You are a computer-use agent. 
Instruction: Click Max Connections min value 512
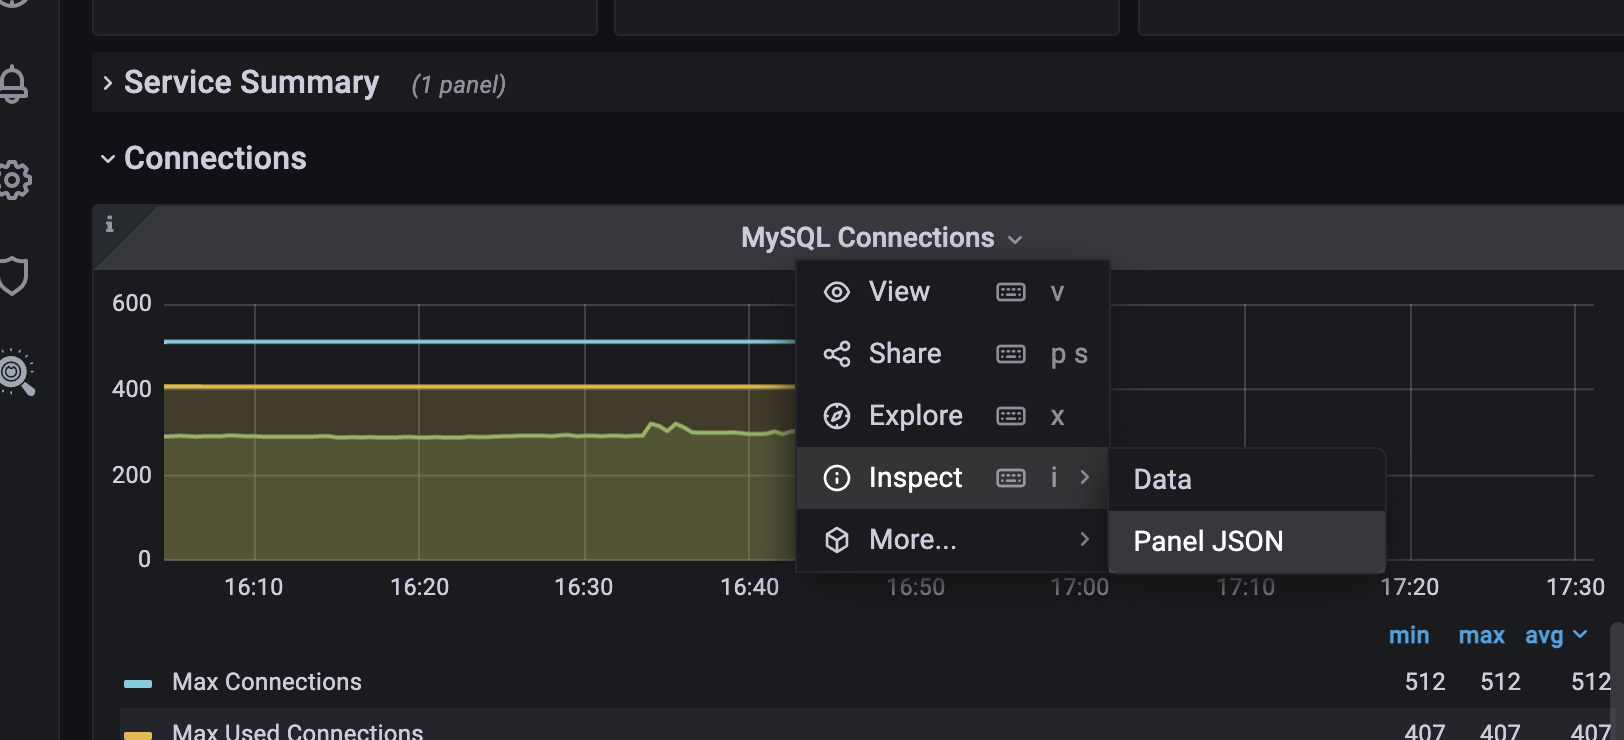point(1425,682)
